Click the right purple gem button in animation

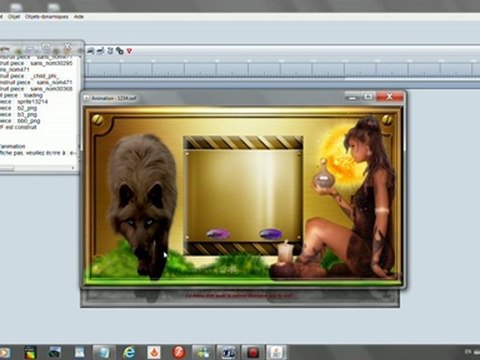click(271, 234)
